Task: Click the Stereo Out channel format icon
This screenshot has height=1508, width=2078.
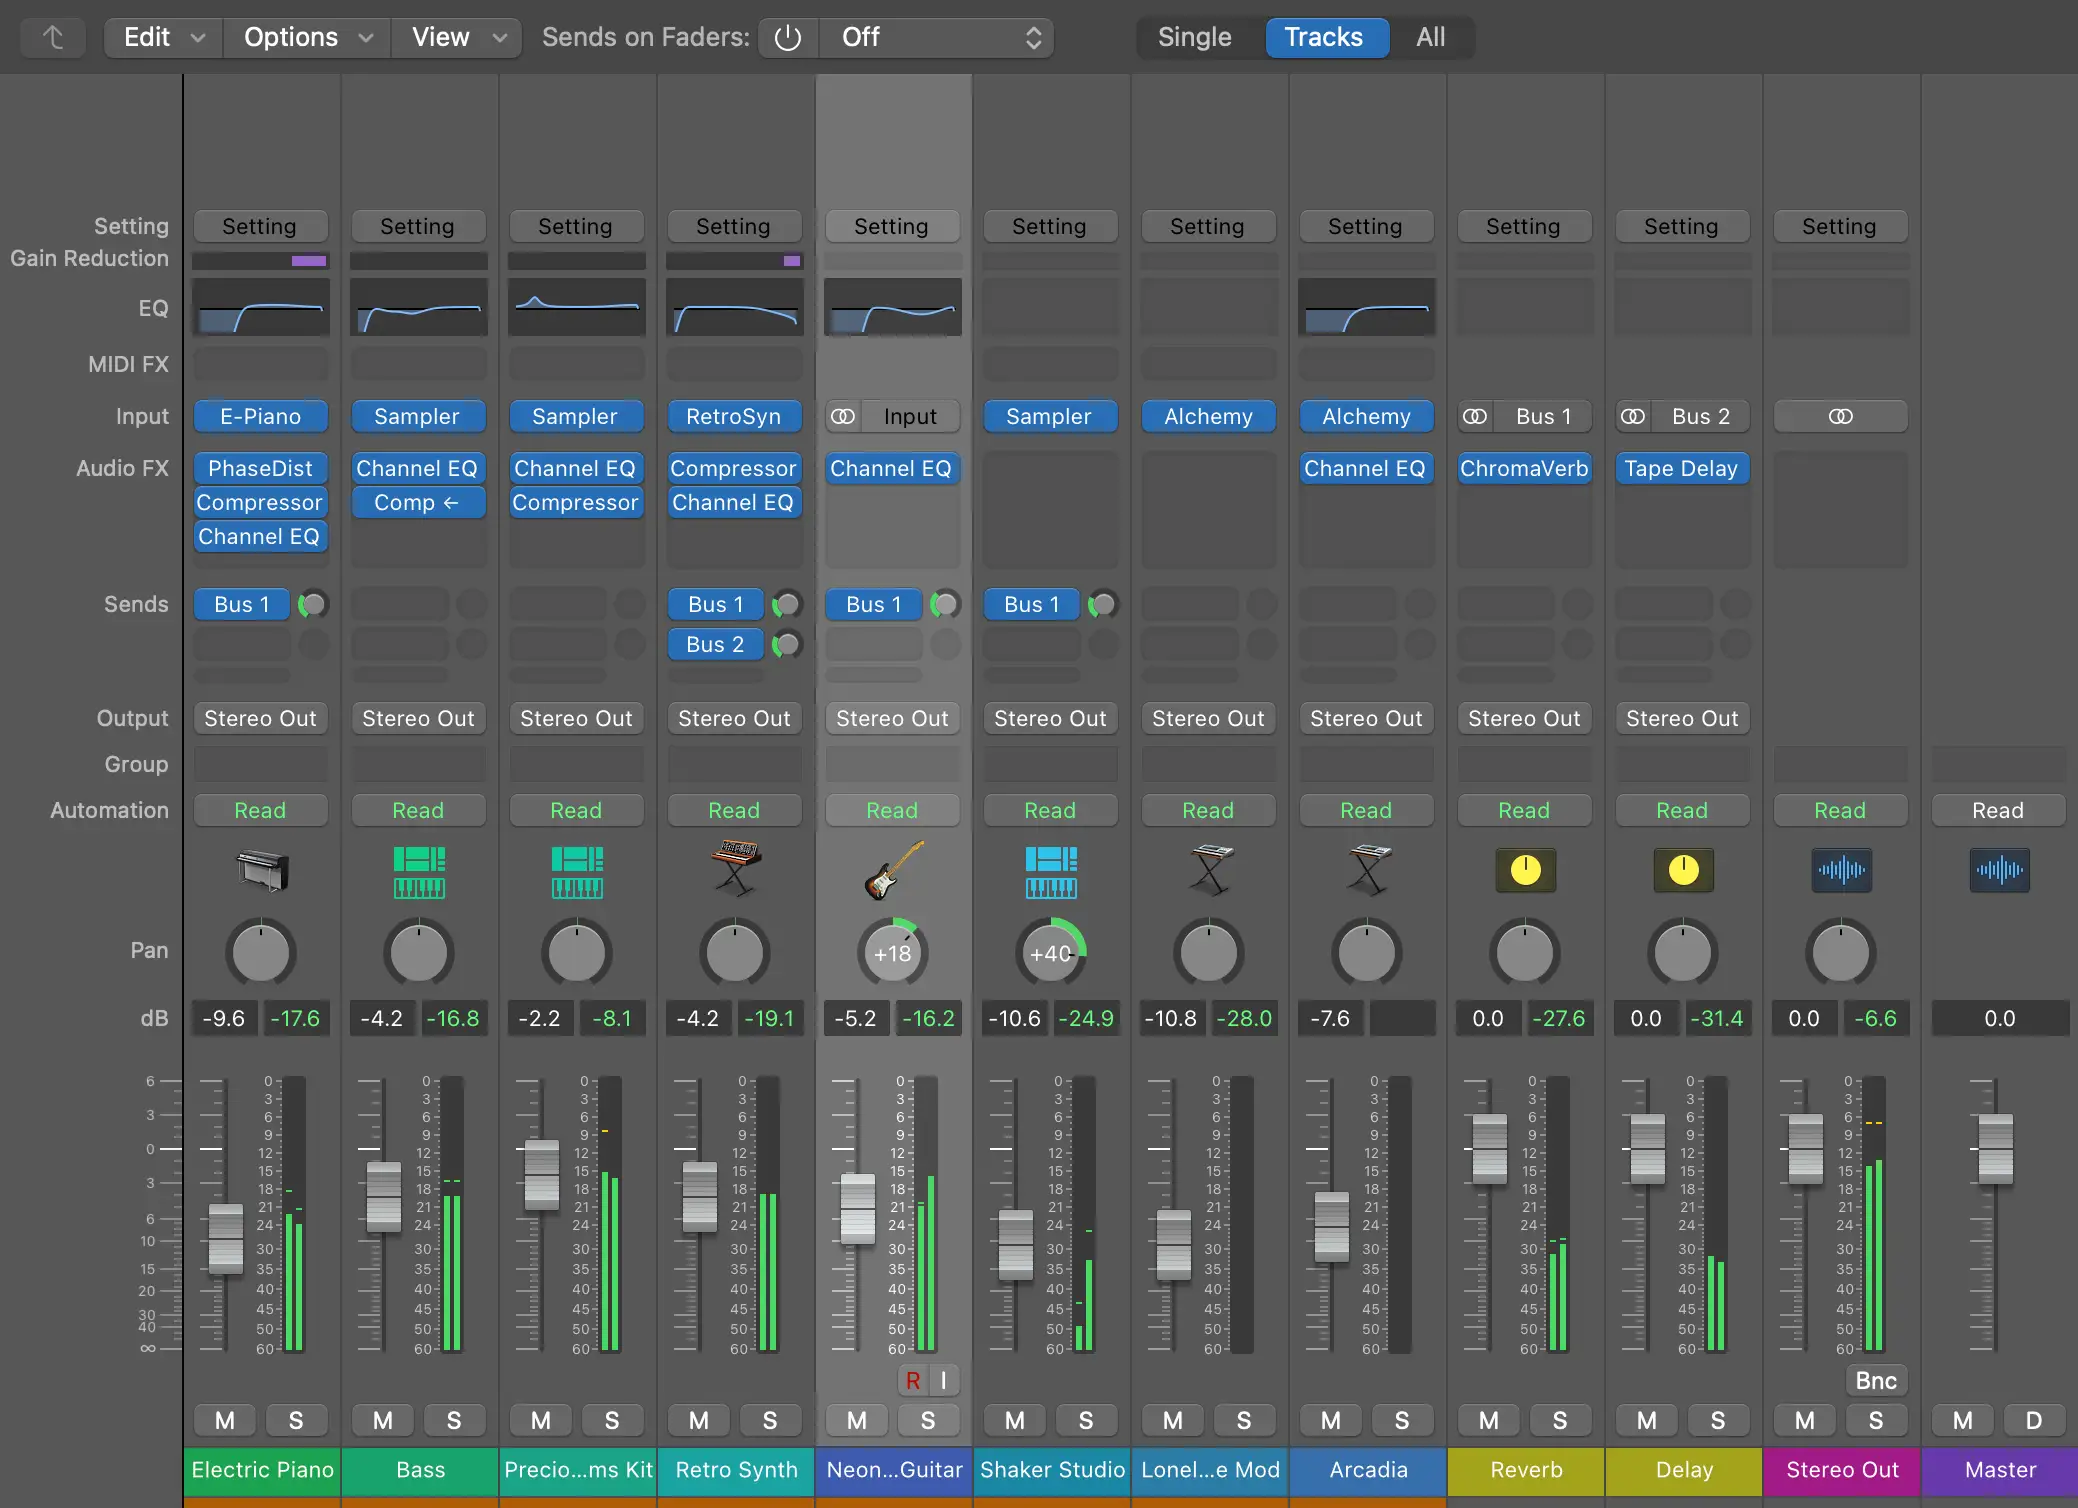Action: coord(1841,416)
